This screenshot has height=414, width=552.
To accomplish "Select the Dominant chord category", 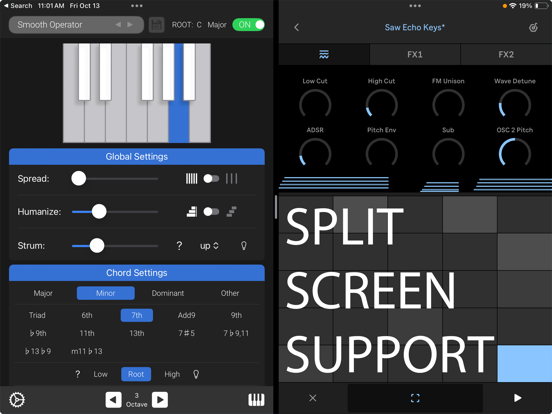I will [168, 293].
